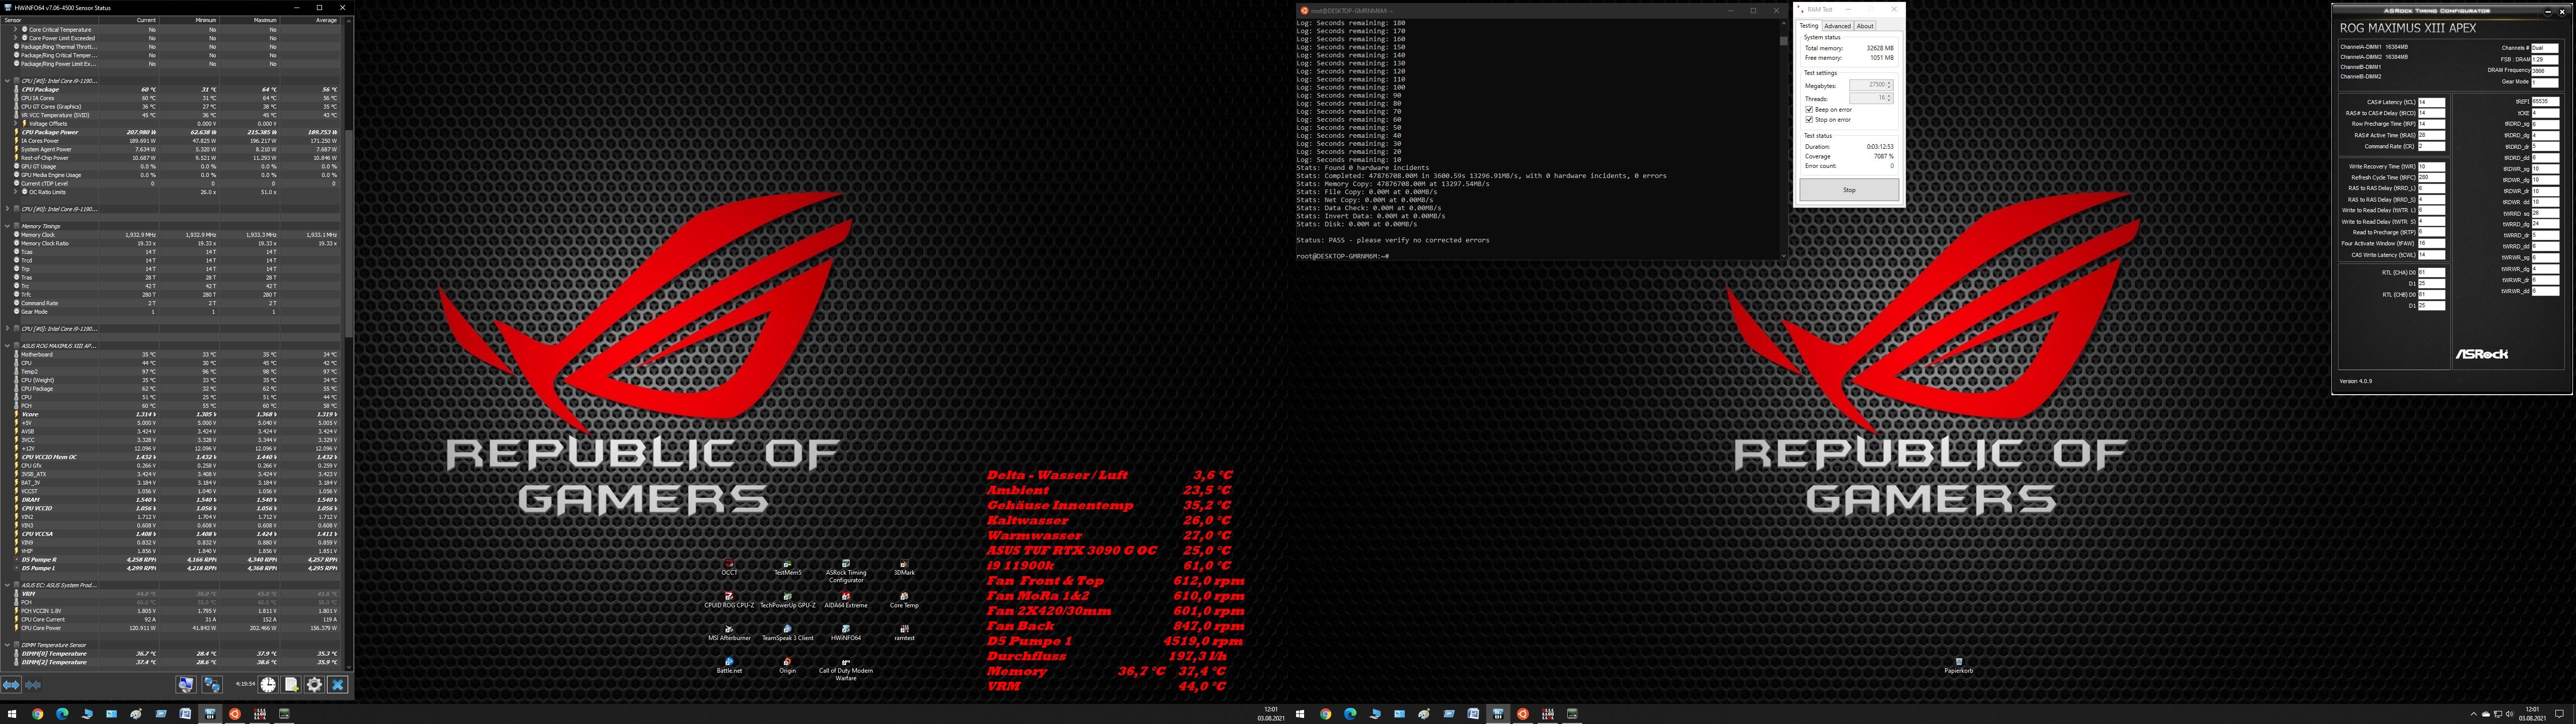
Task: Select CPU Package Power row in HWiNFO
Action: (176, 132)
